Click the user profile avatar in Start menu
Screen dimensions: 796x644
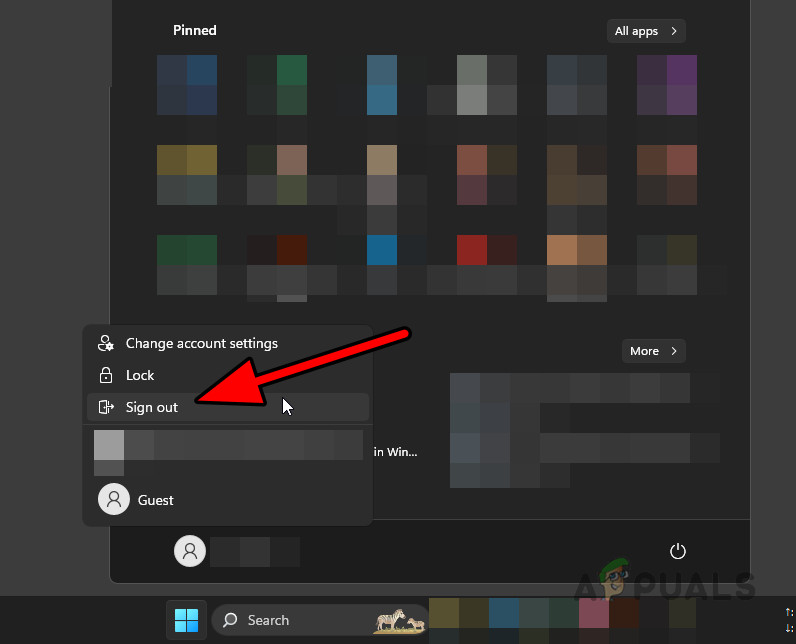coord(190,551)
